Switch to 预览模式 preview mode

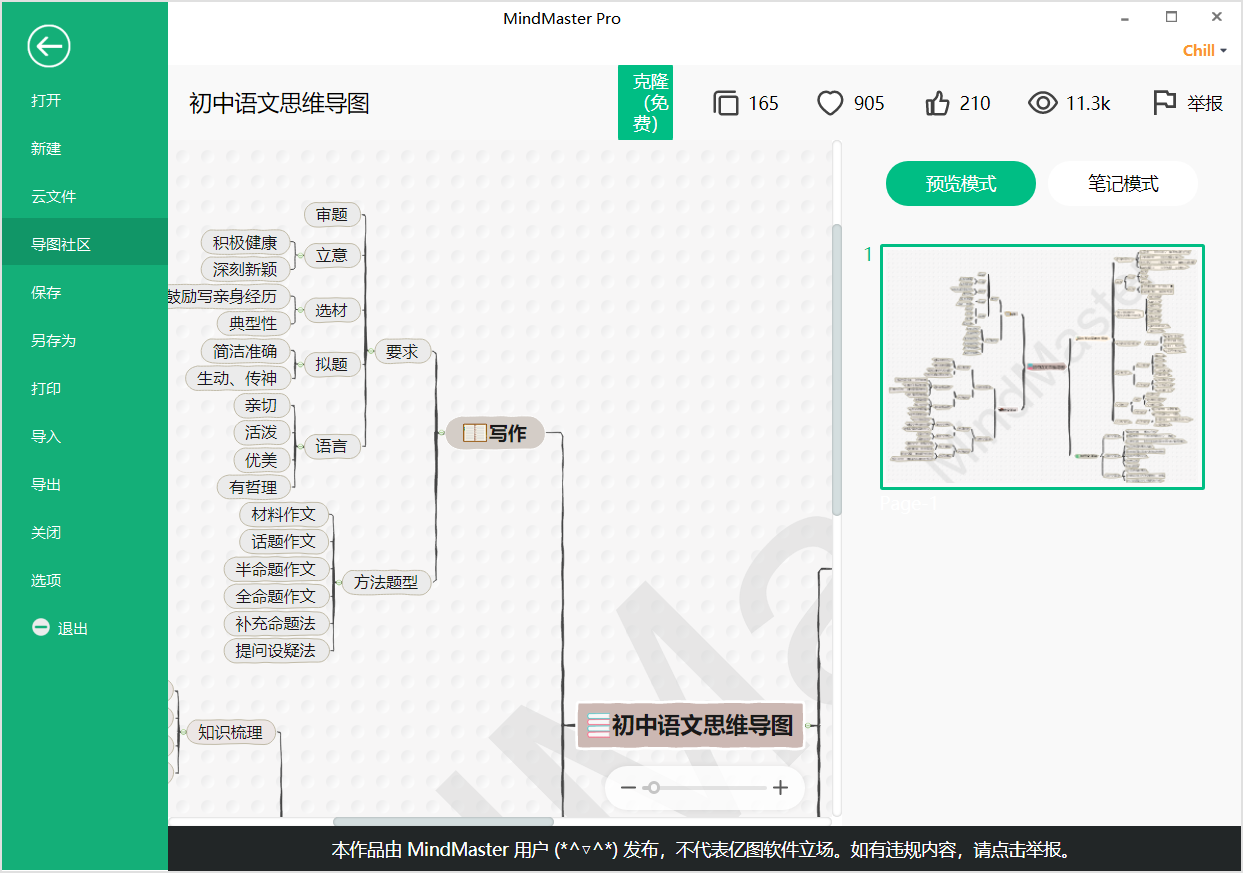(961, 184)
